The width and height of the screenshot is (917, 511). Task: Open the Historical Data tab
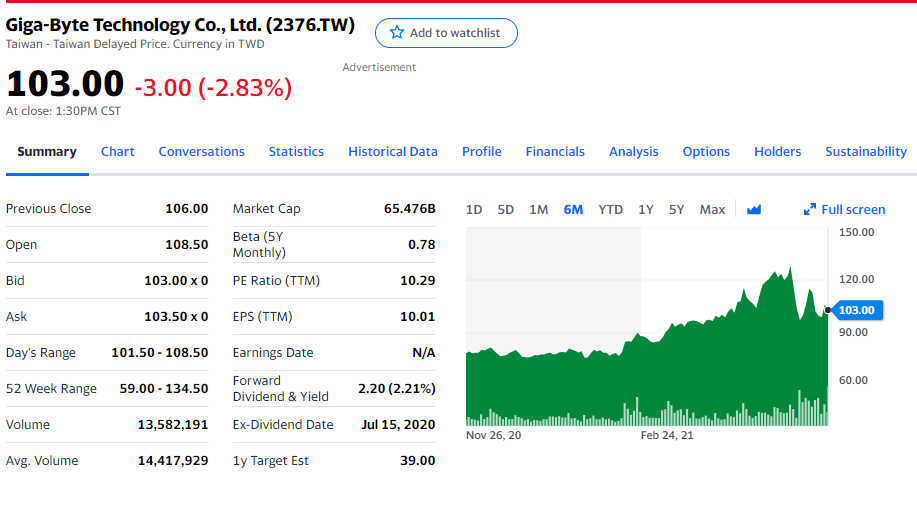click(393, 151)
